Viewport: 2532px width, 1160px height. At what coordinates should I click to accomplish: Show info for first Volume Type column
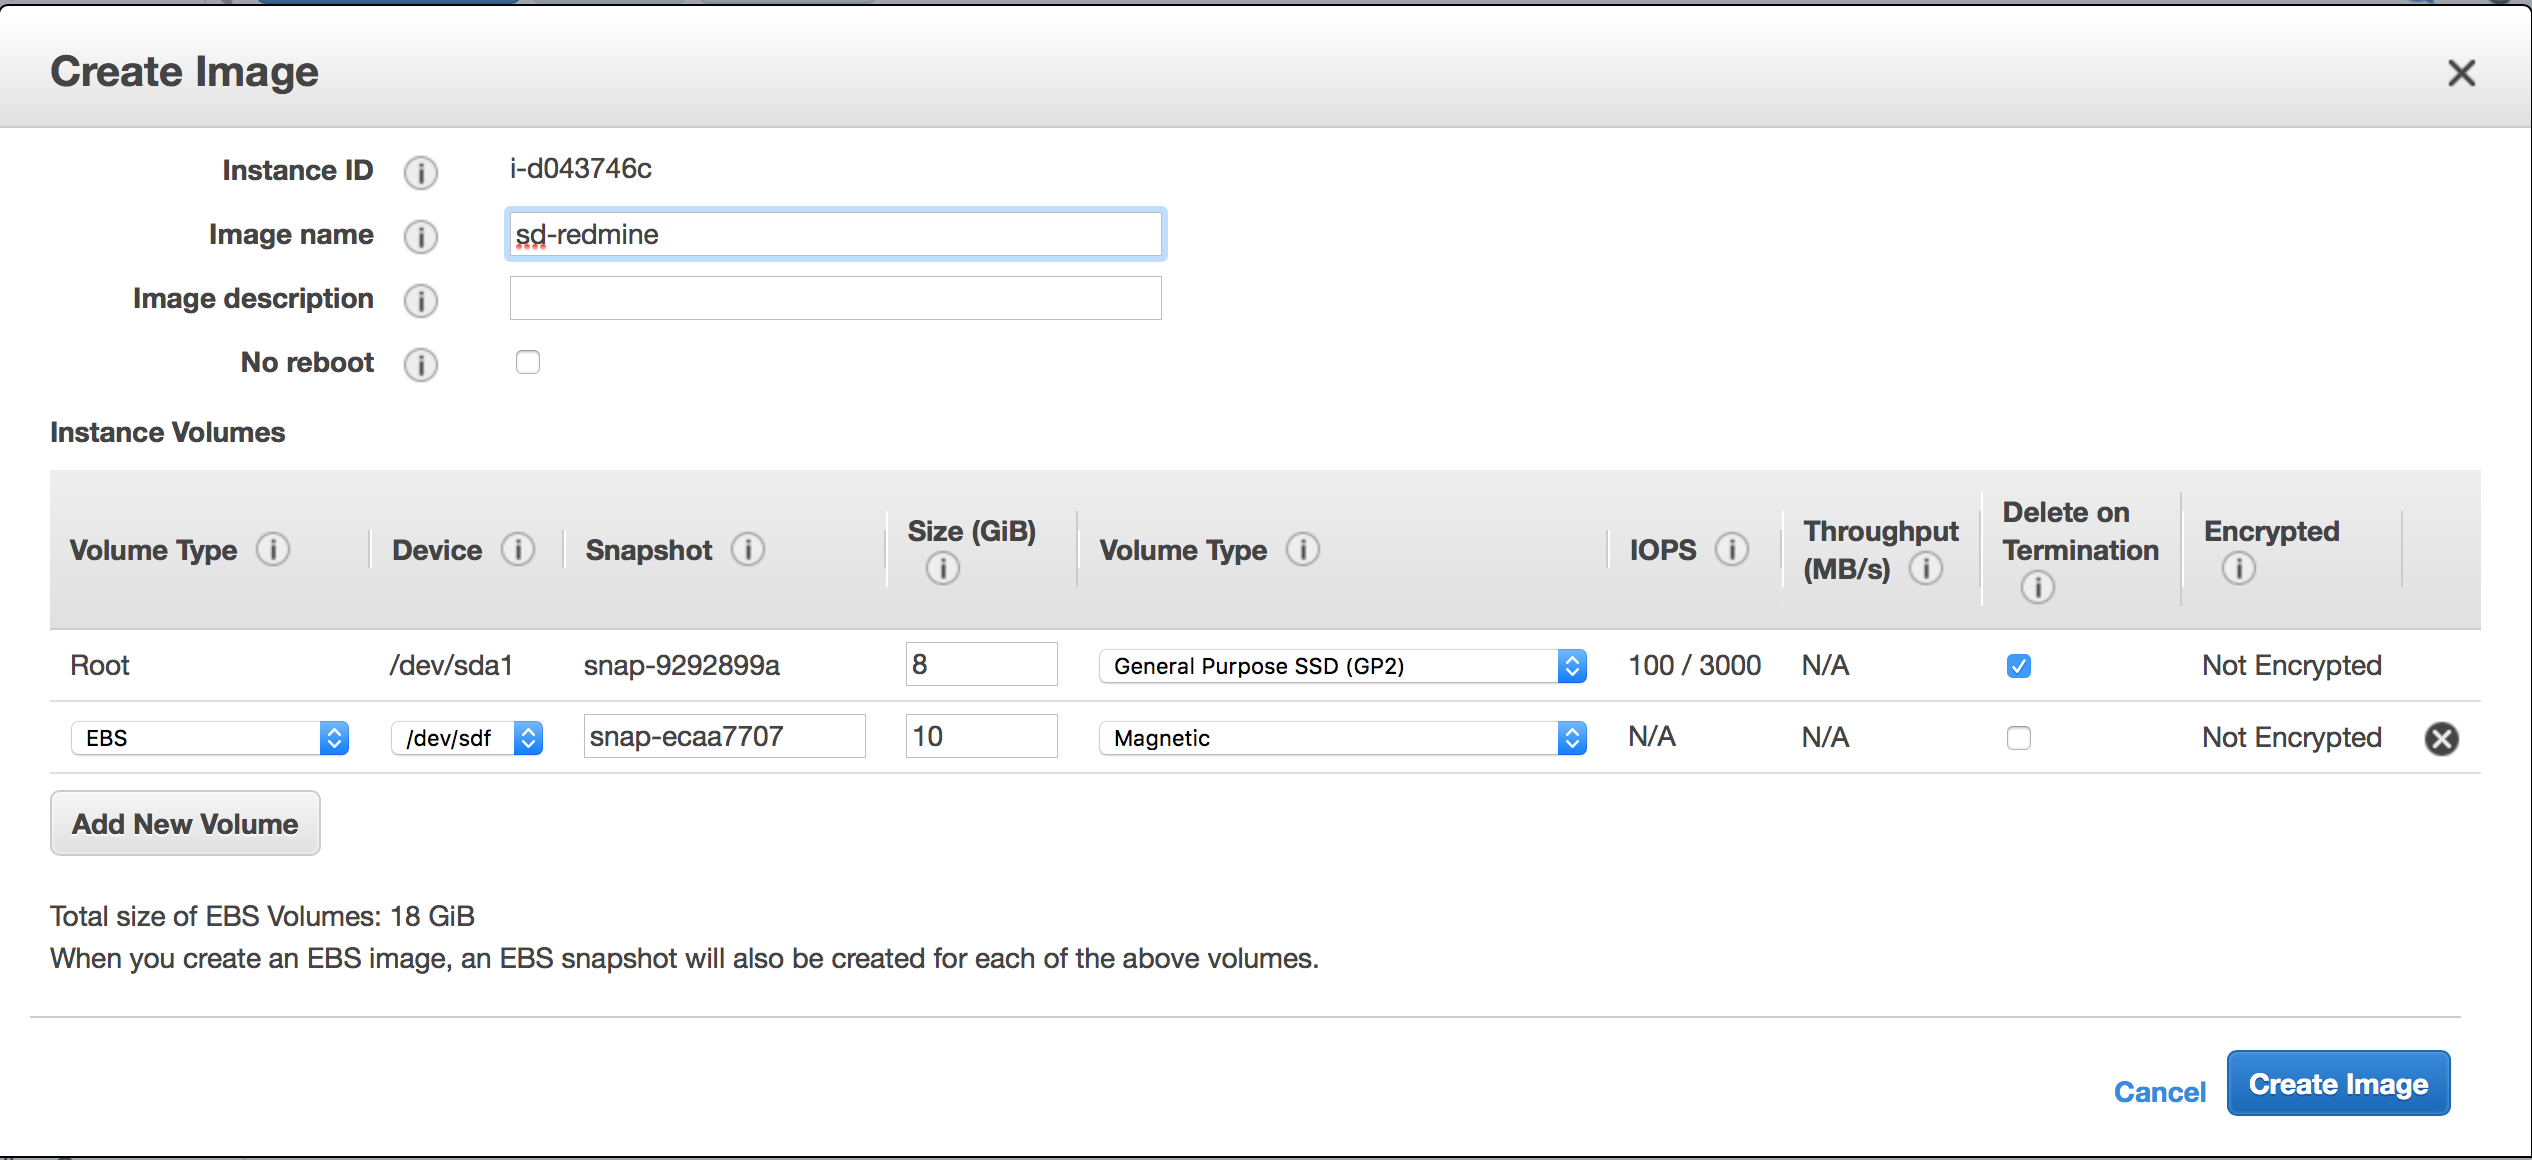pyautogui.click(x=273, y=549)
